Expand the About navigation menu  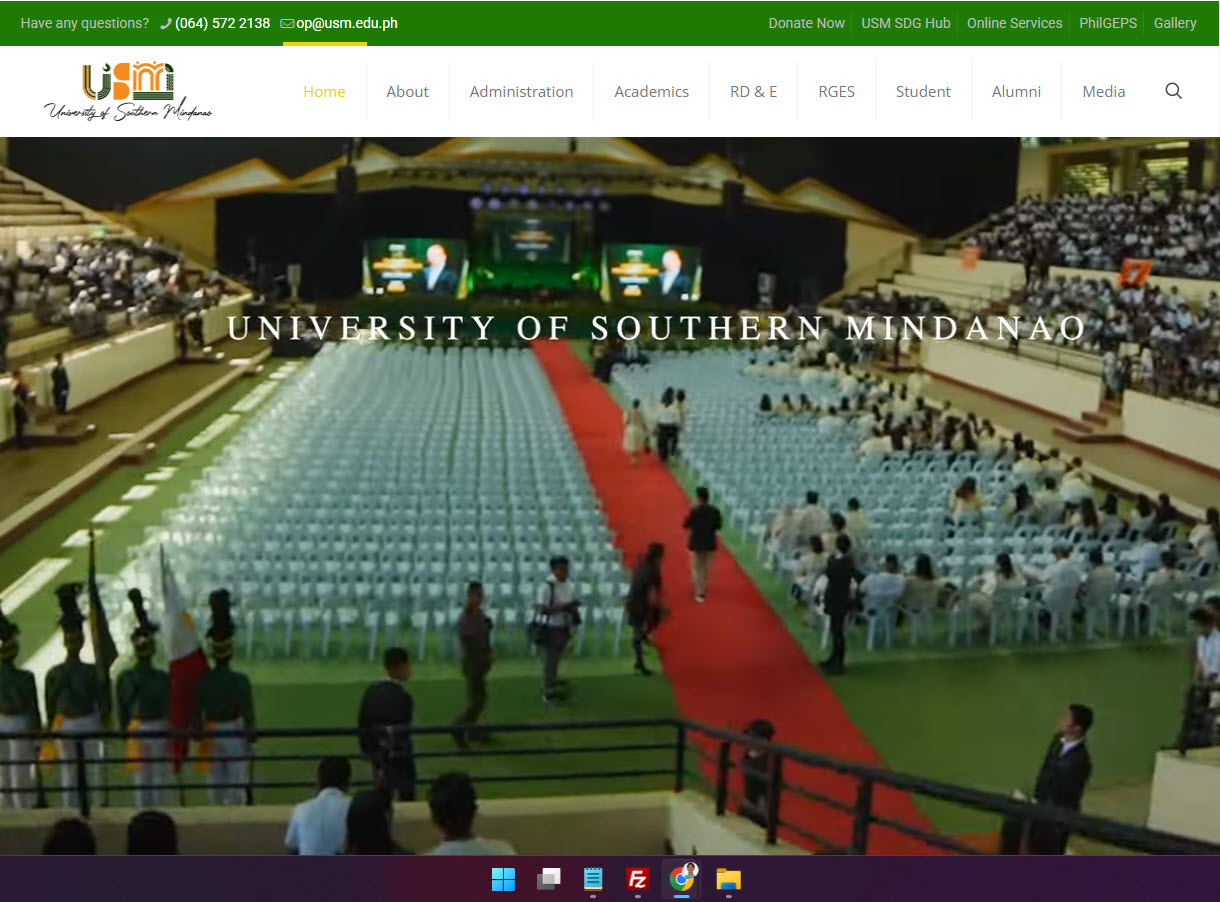tap(407, 91)
